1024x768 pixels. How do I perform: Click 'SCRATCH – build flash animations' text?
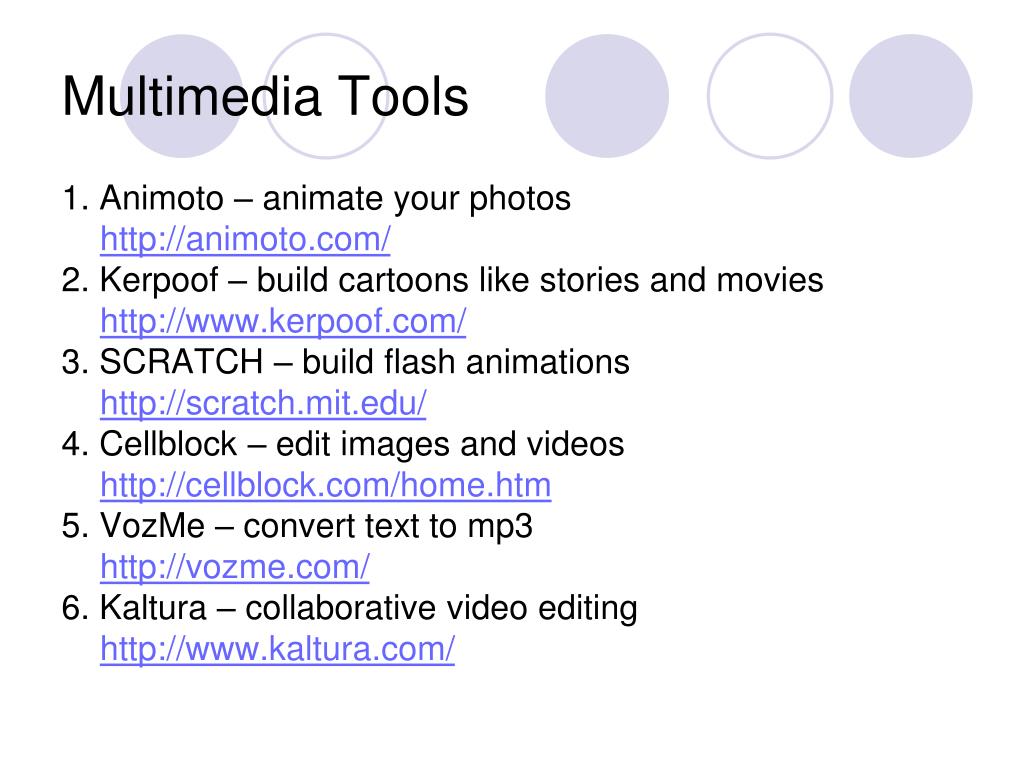pos(364,362)
